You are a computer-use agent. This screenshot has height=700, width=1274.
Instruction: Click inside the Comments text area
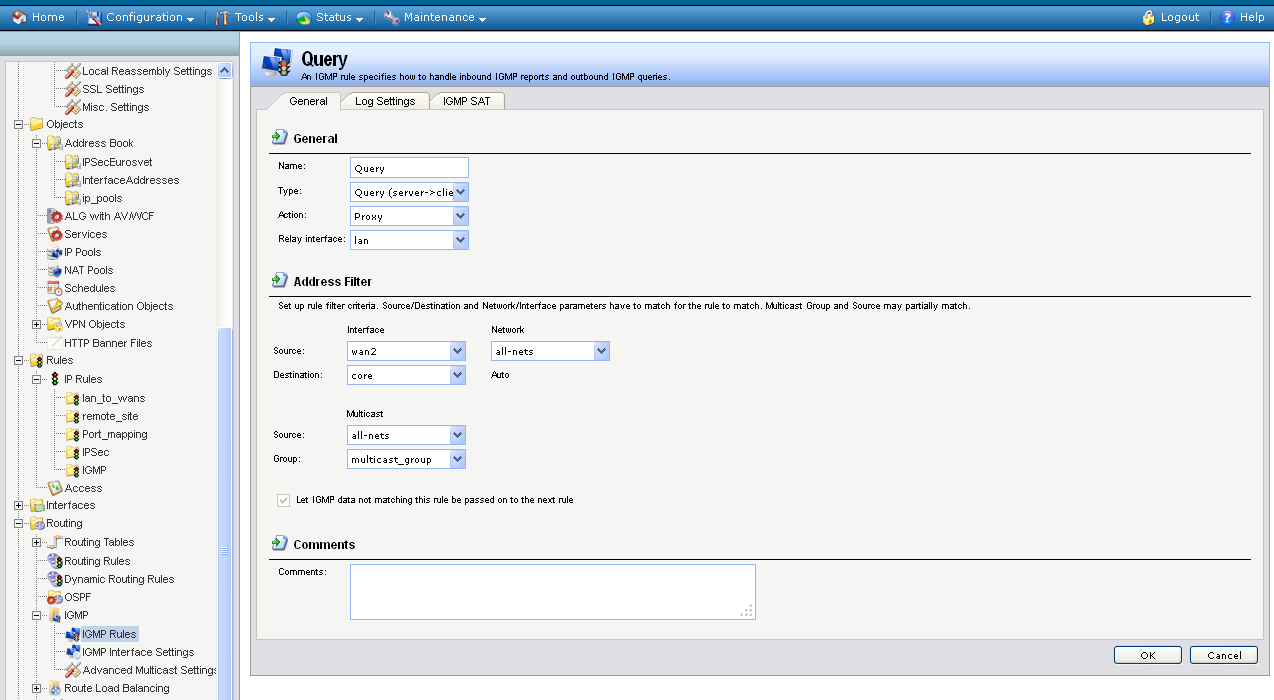tap(552, 592)
